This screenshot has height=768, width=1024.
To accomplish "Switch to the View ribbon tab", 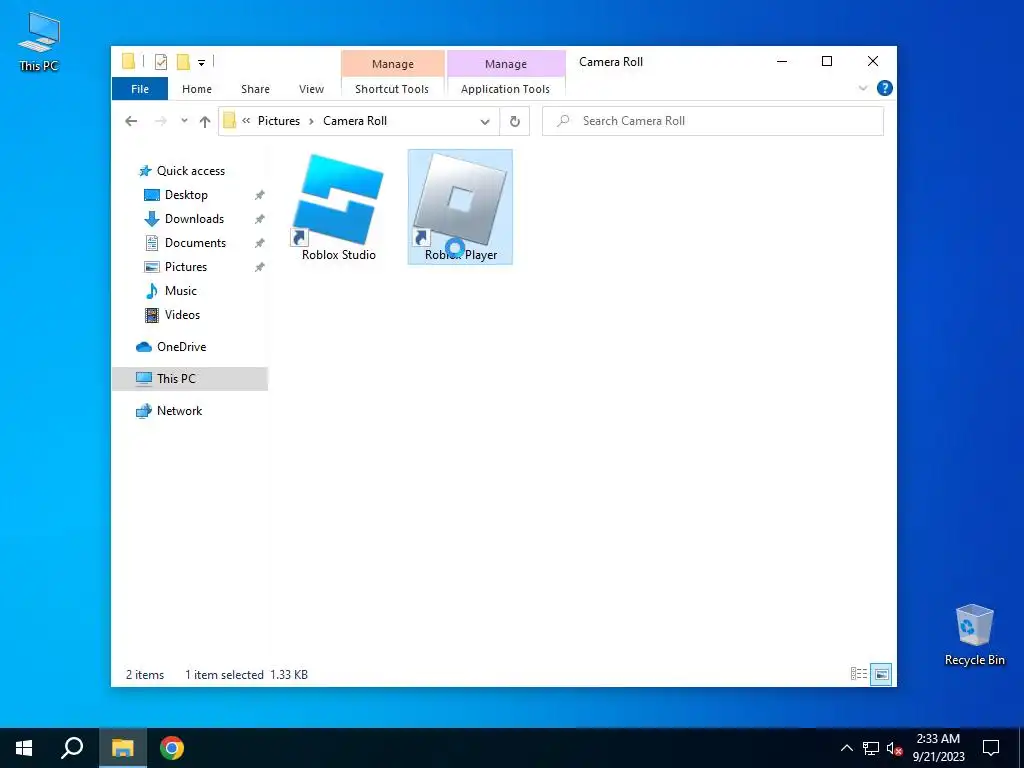I will tap(312, 89).
